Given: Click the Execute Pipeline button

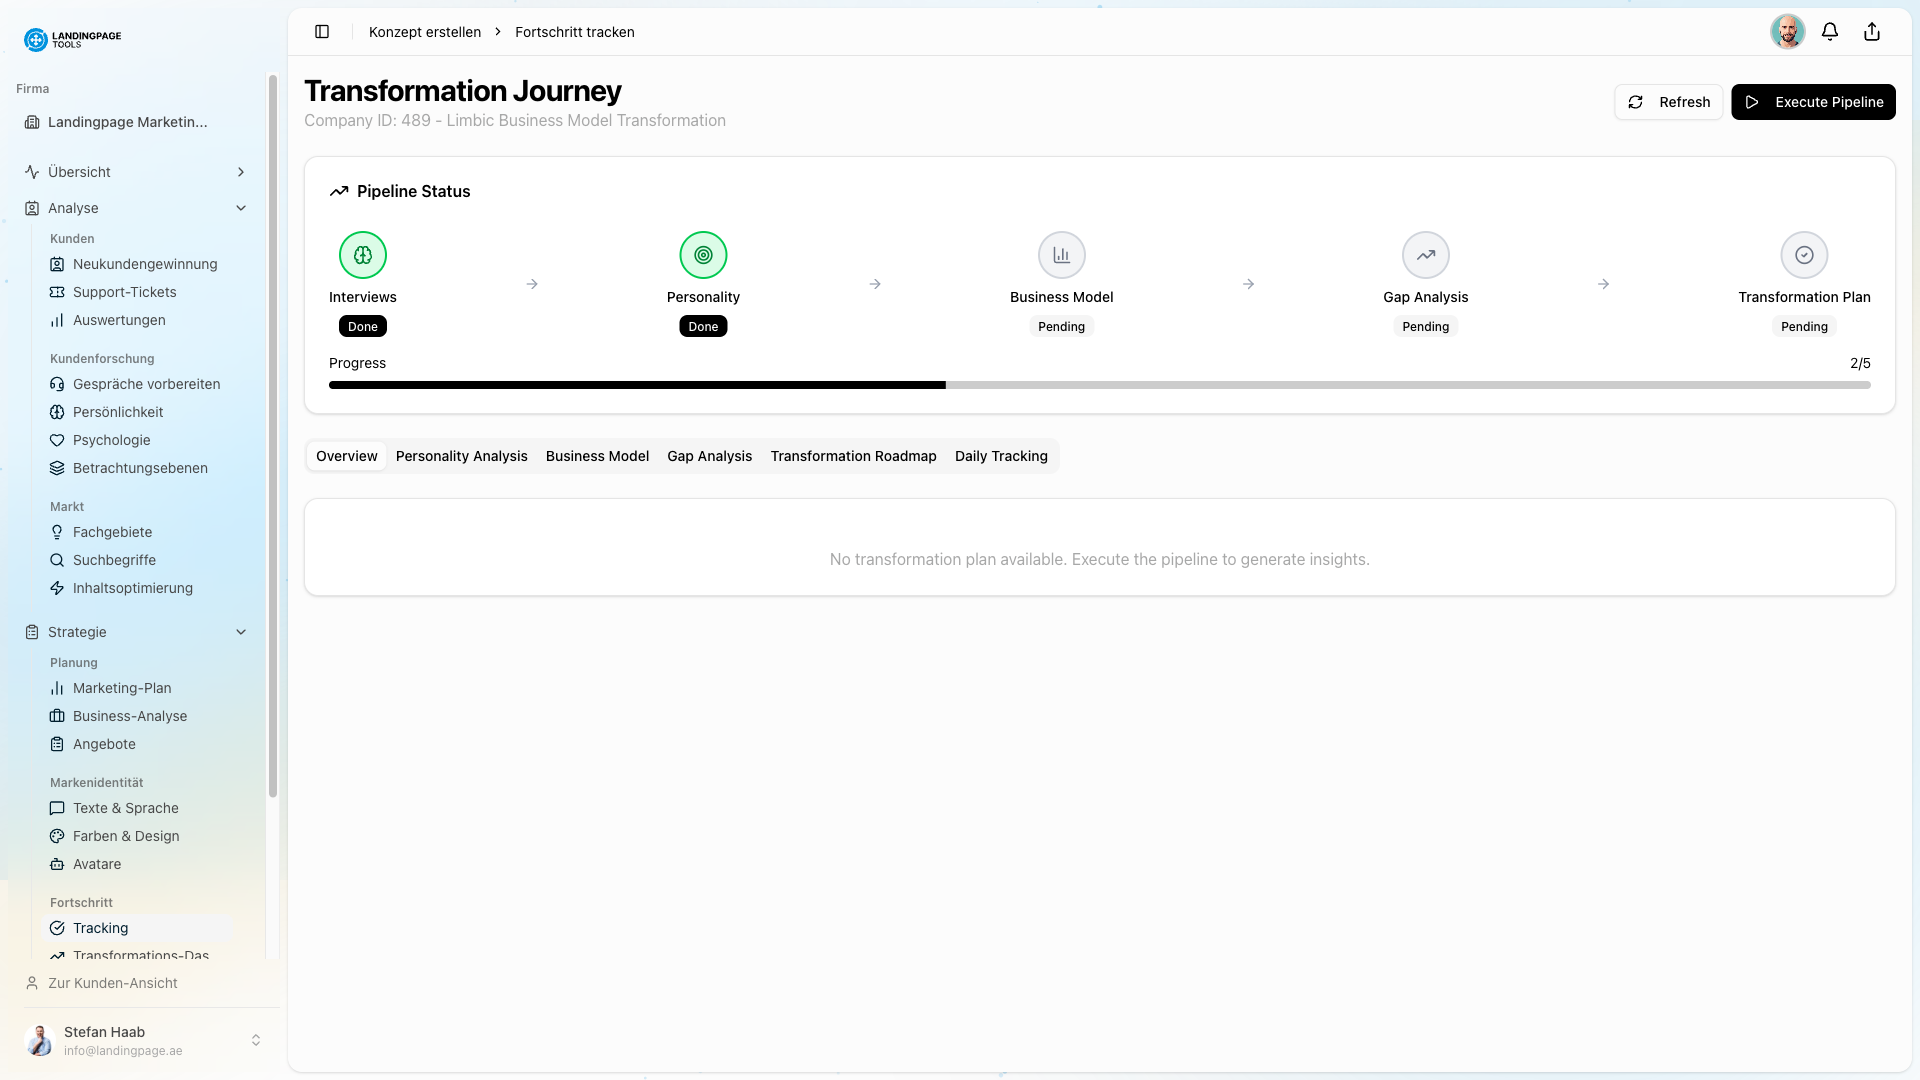Looking at the screenshot, I should [x=1813, y=101].
